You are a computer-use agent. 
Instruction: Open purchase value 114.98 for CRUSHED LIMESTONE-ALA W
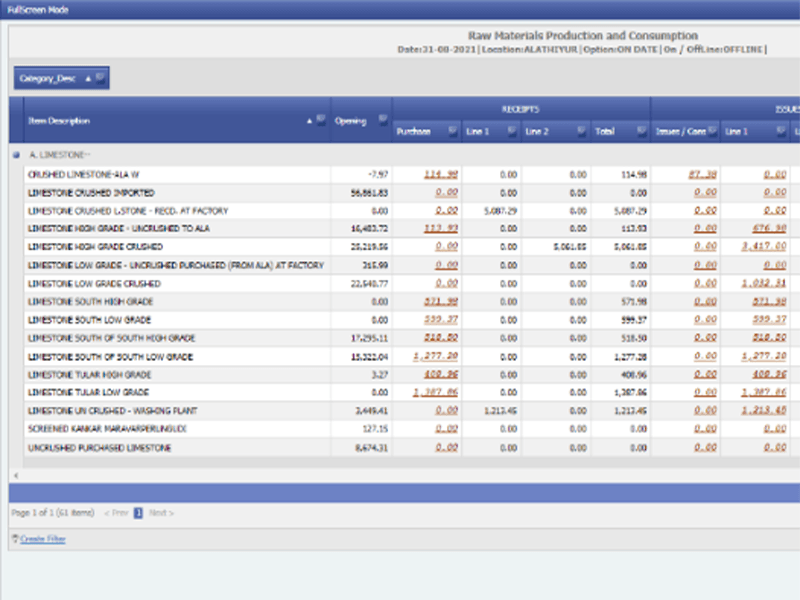[x=441, y=174]
